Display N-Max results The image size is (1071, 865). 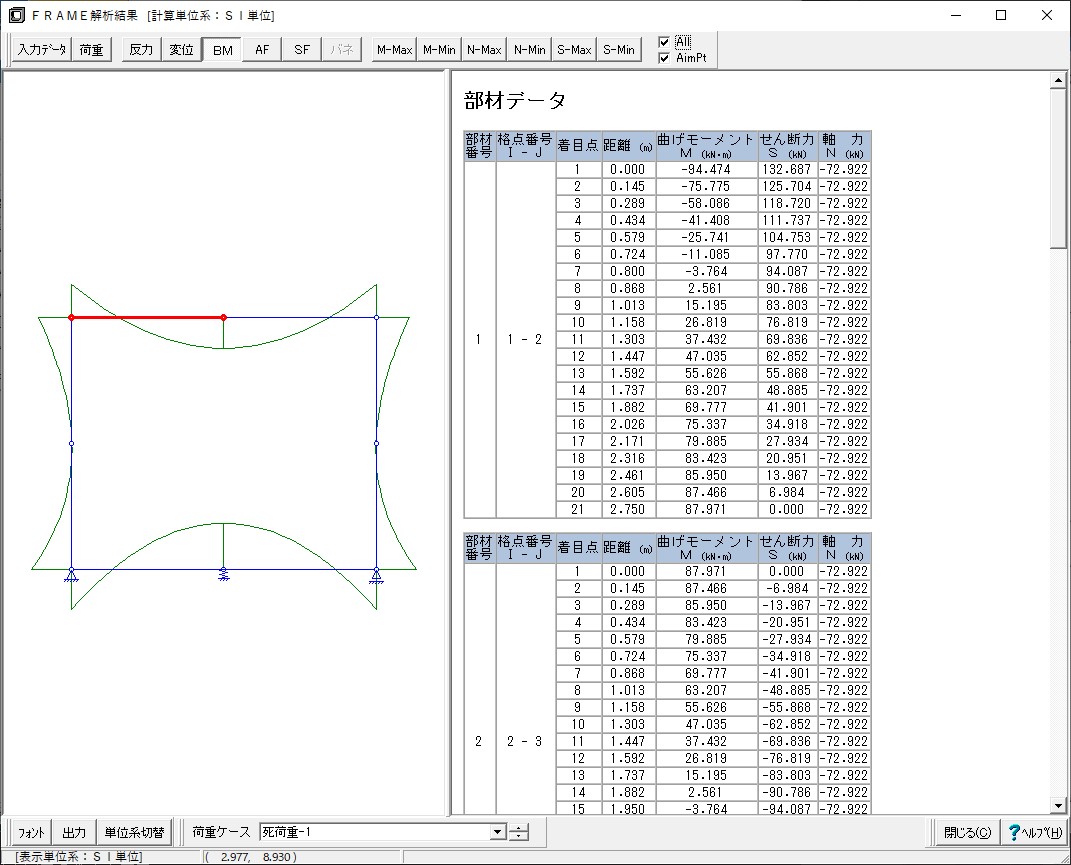(484, 50)
